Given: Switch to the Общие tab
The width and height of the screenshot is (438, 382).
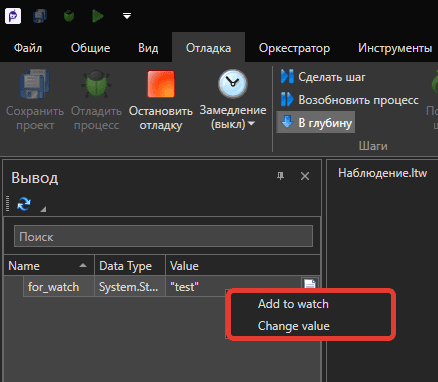Looking at the screenshot, I should tap(90, 48).
